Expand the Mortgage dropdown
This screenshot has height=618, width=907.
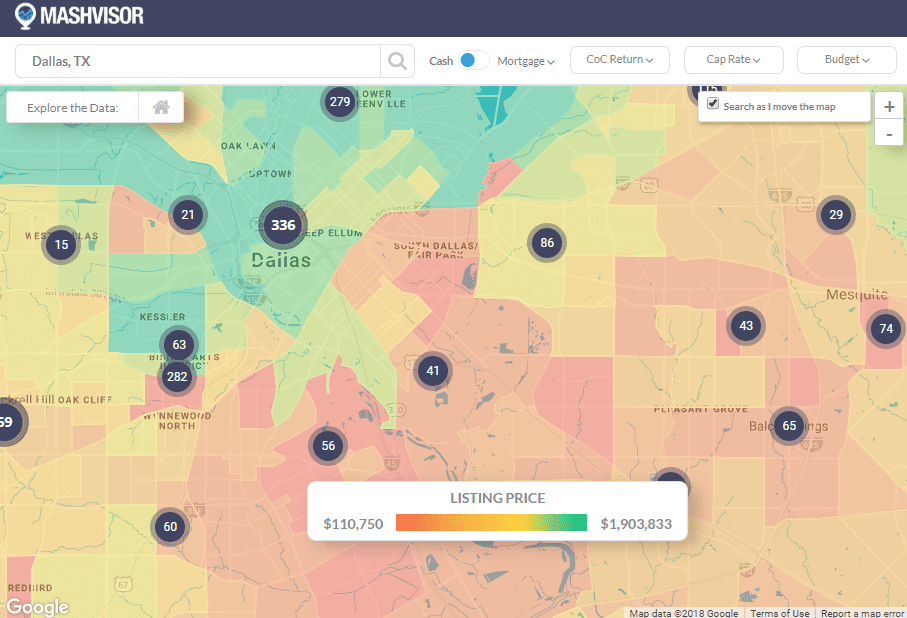pyautogui.click(x=525, y=61)
